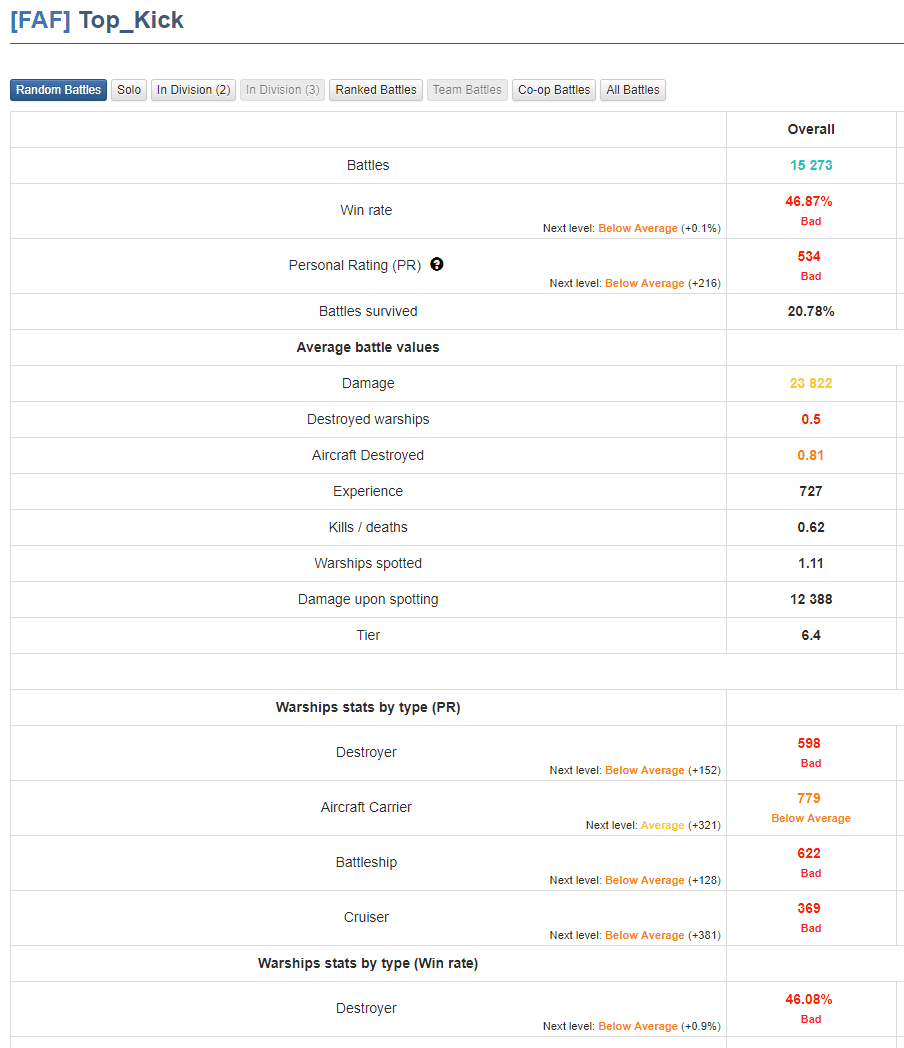Click the Top_Kick player name heading

(131, 20)
